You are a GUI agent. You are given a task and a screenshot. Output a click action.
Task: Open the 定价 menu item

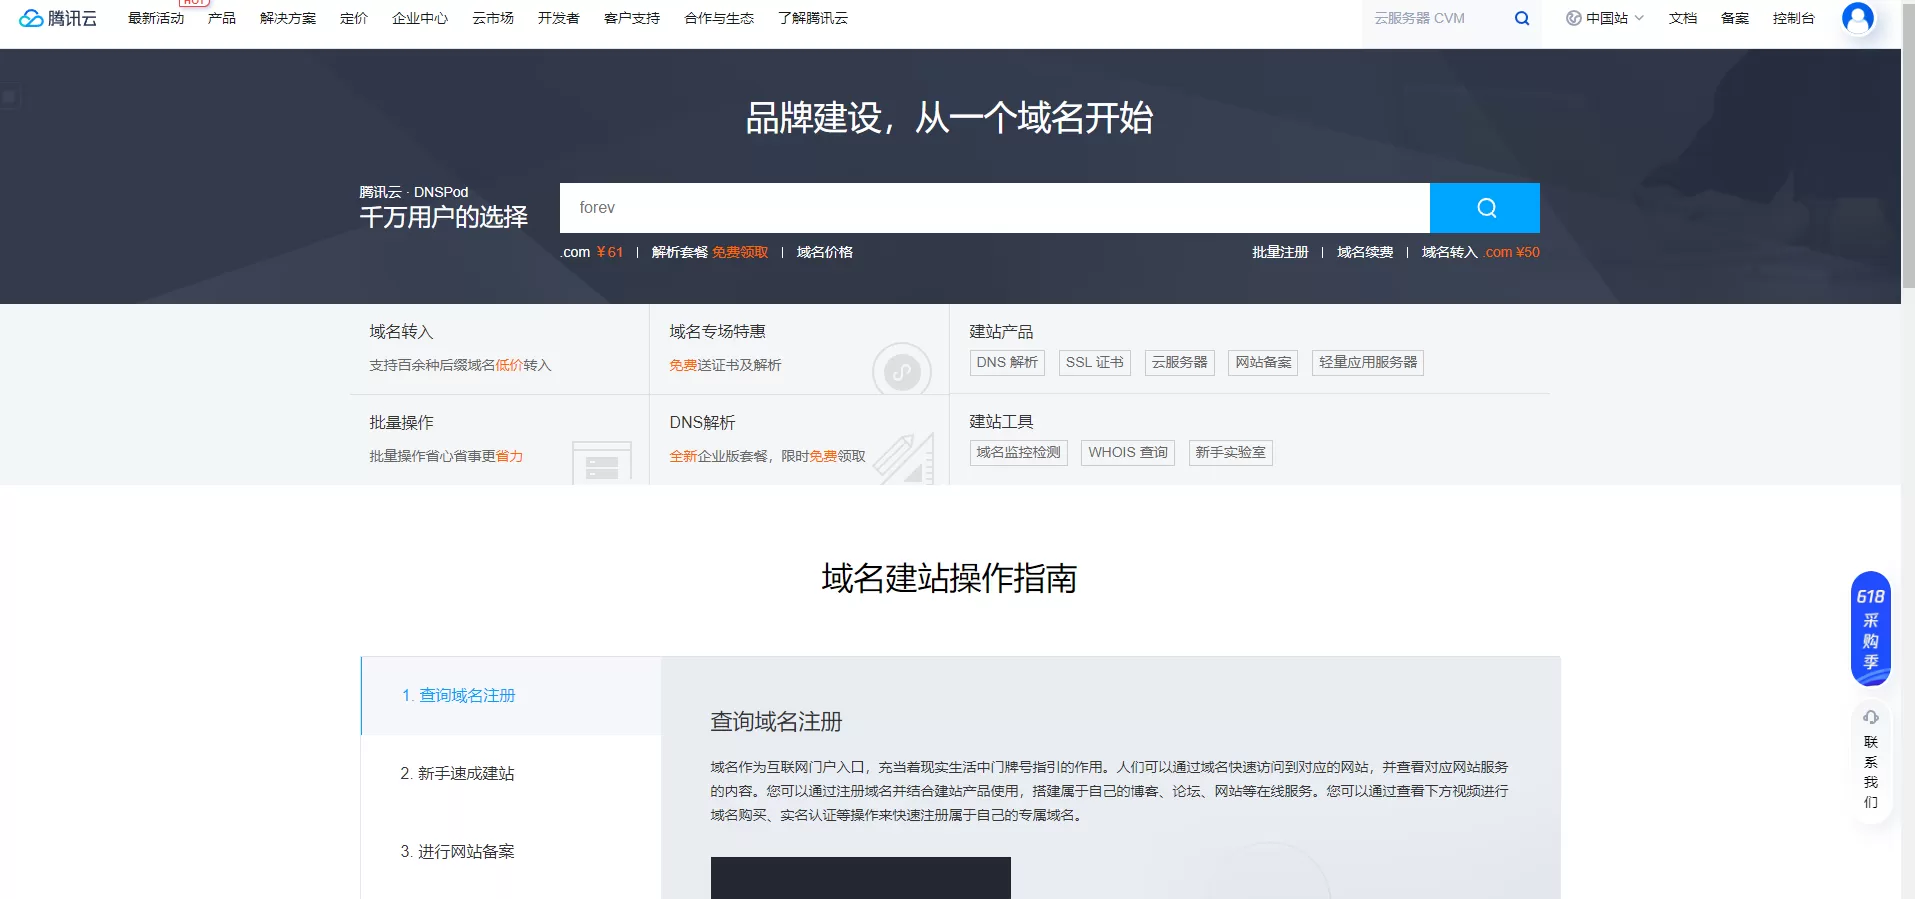[x=354, y=18]
